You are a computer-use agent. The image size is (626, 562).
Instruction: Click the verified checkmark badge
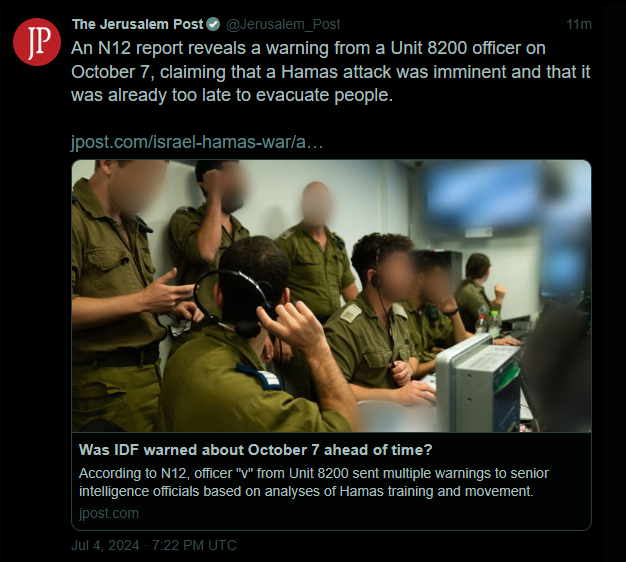tap(213, 24)
